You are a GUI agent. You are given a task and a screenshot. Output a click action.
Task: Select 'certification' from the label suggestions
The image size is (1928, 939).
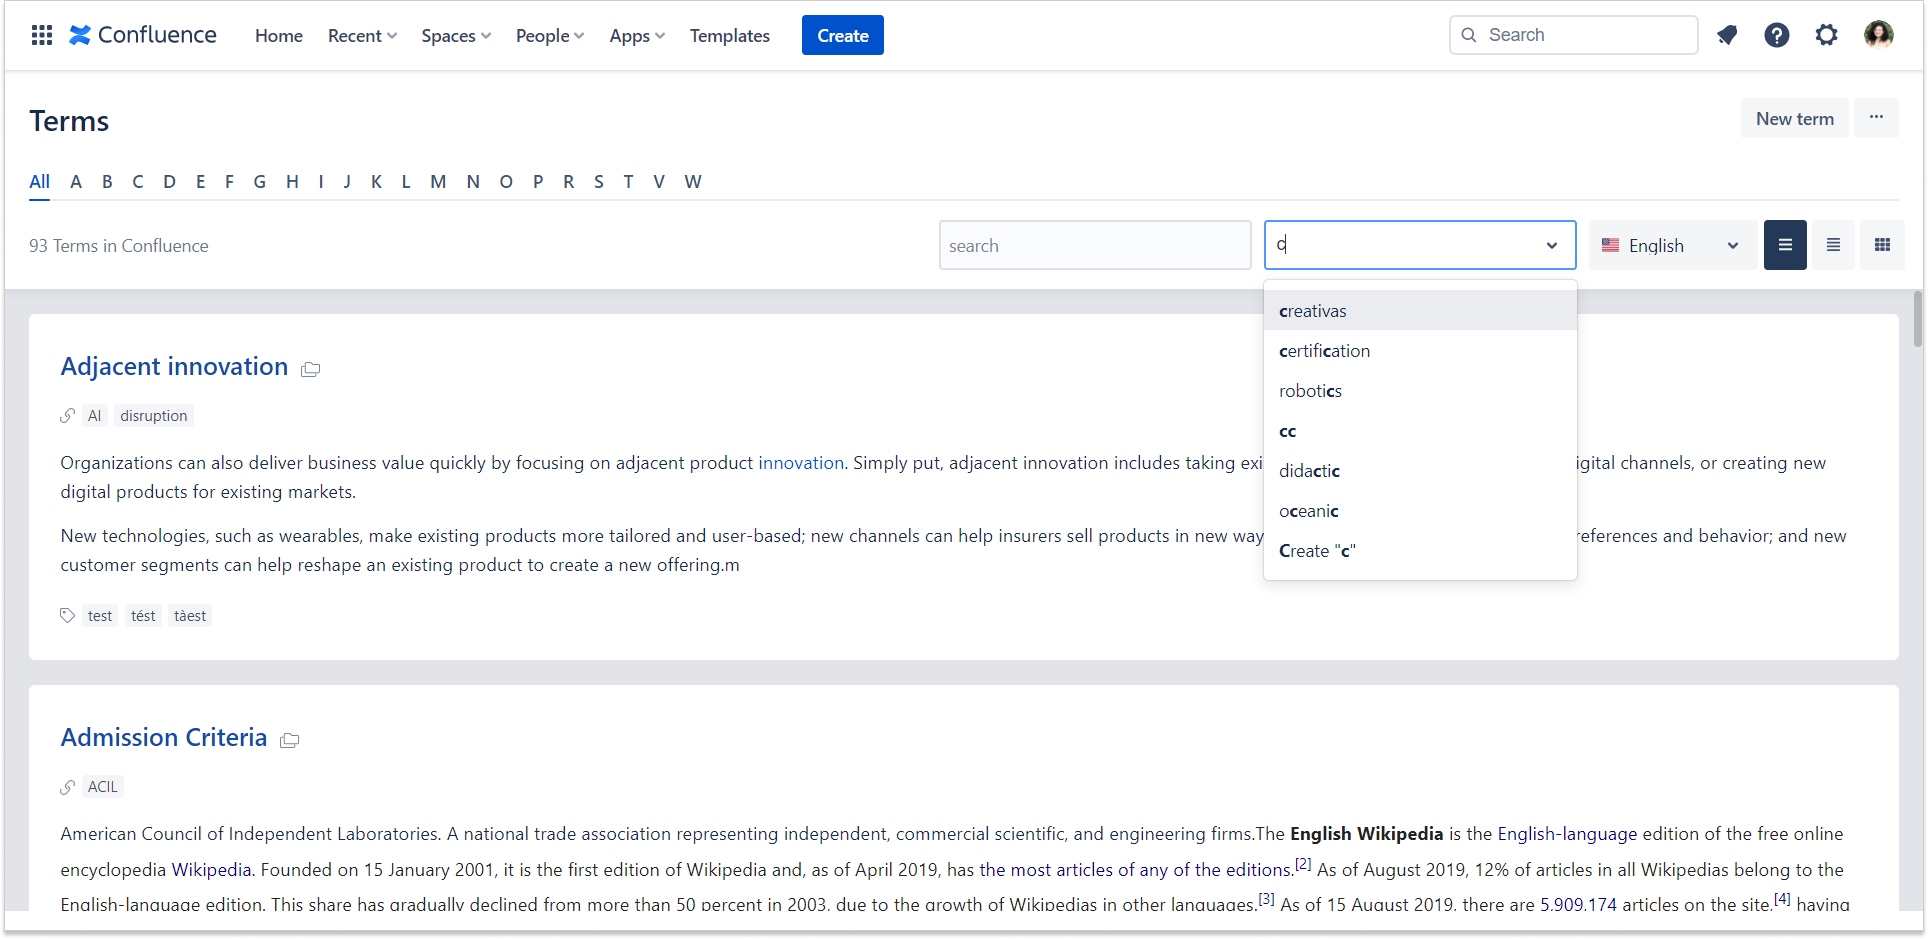(x=1324, y=351)
